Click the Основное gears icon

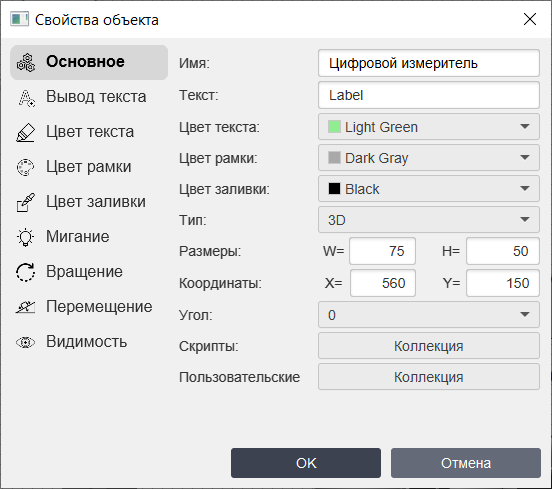coord(26,63)
